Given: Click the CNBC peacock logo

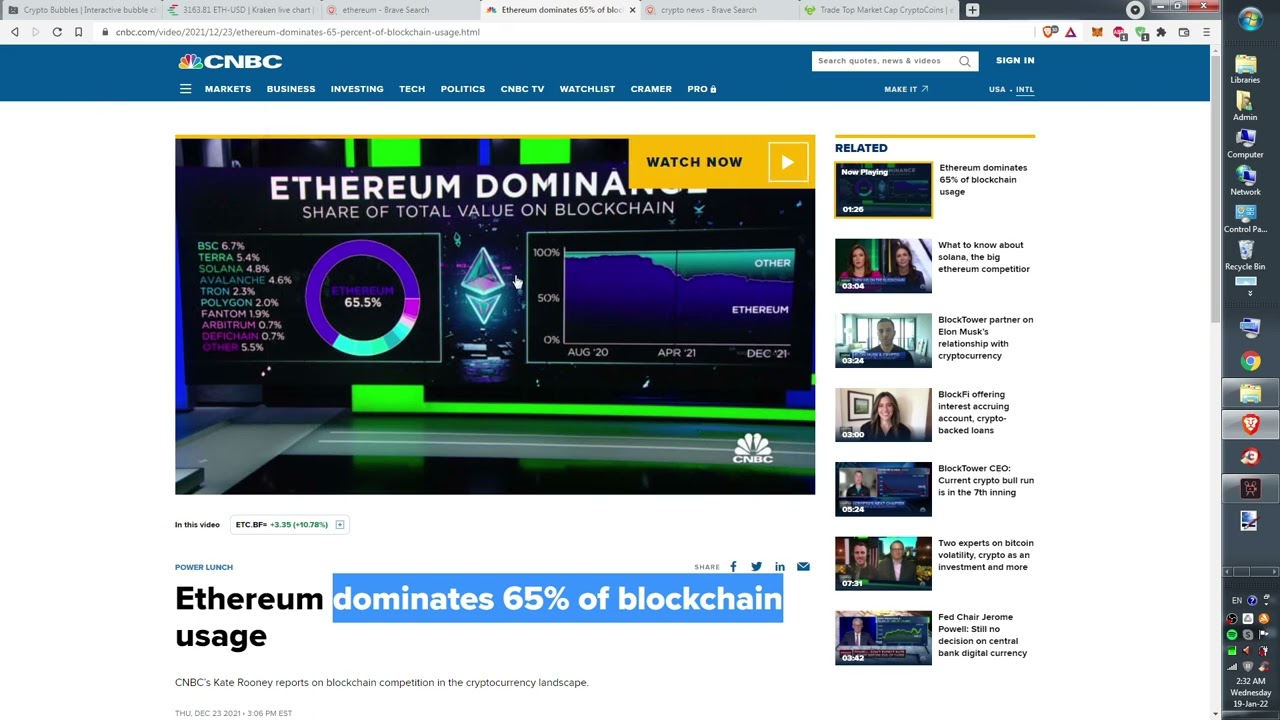Looking at the screenshot, I should click(230, 61).
